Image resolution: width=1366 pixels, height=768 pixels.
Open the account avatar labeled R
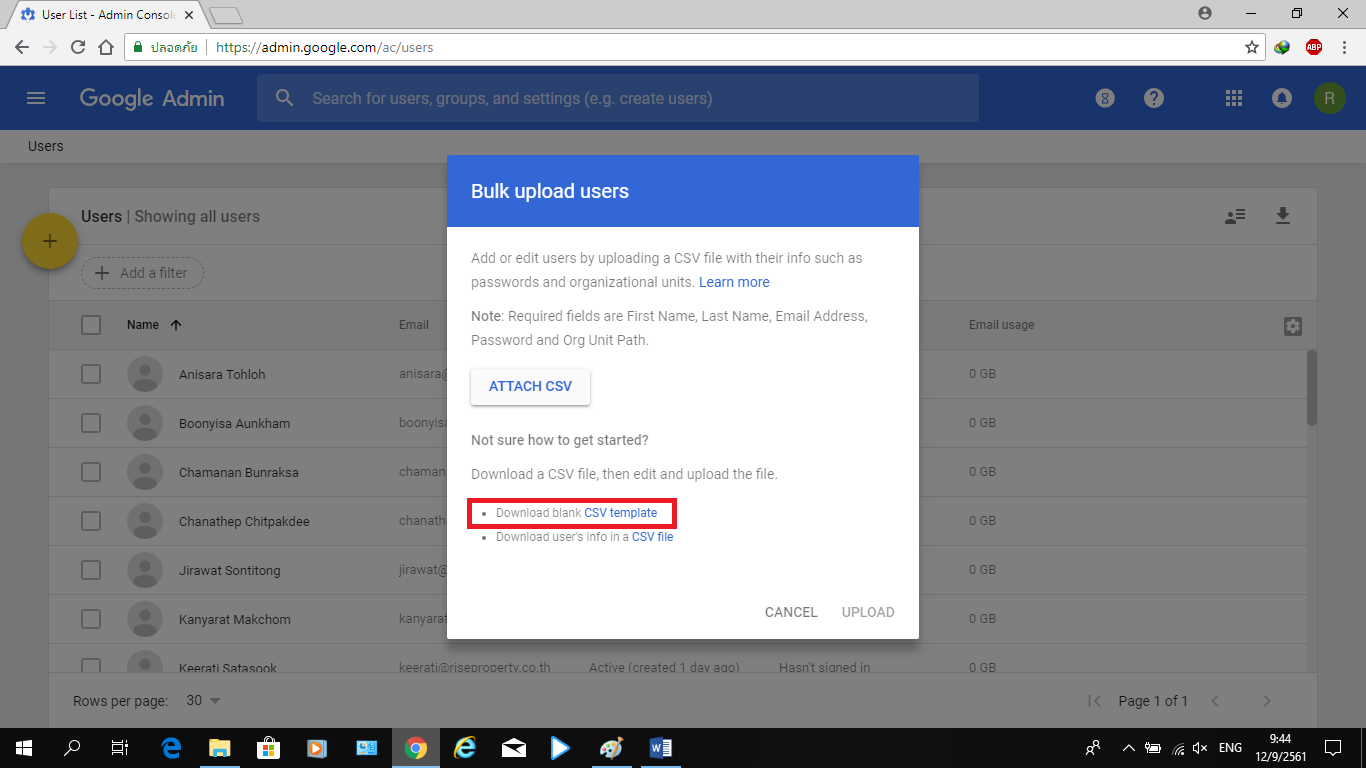(x=1329, y=98)
